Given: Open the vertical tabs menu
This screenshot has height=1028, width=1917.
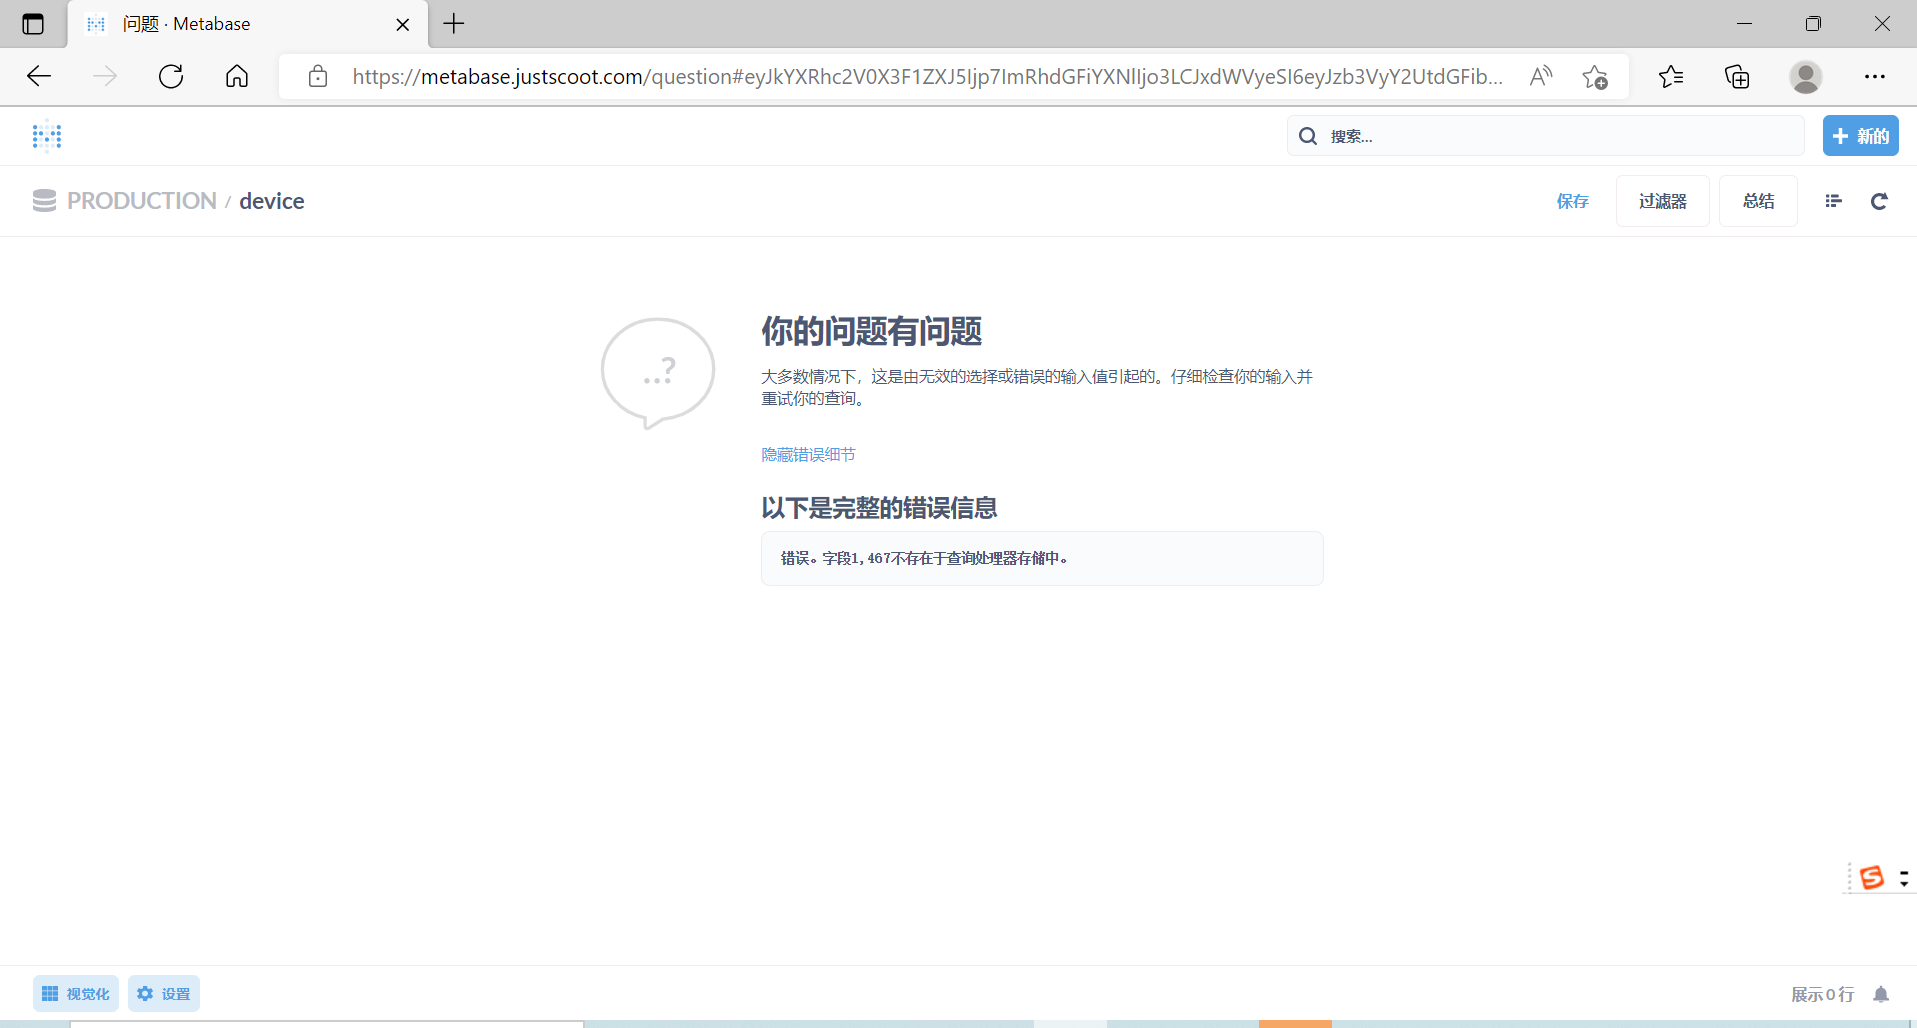Looking at the screenshot, I should point(33,24).
